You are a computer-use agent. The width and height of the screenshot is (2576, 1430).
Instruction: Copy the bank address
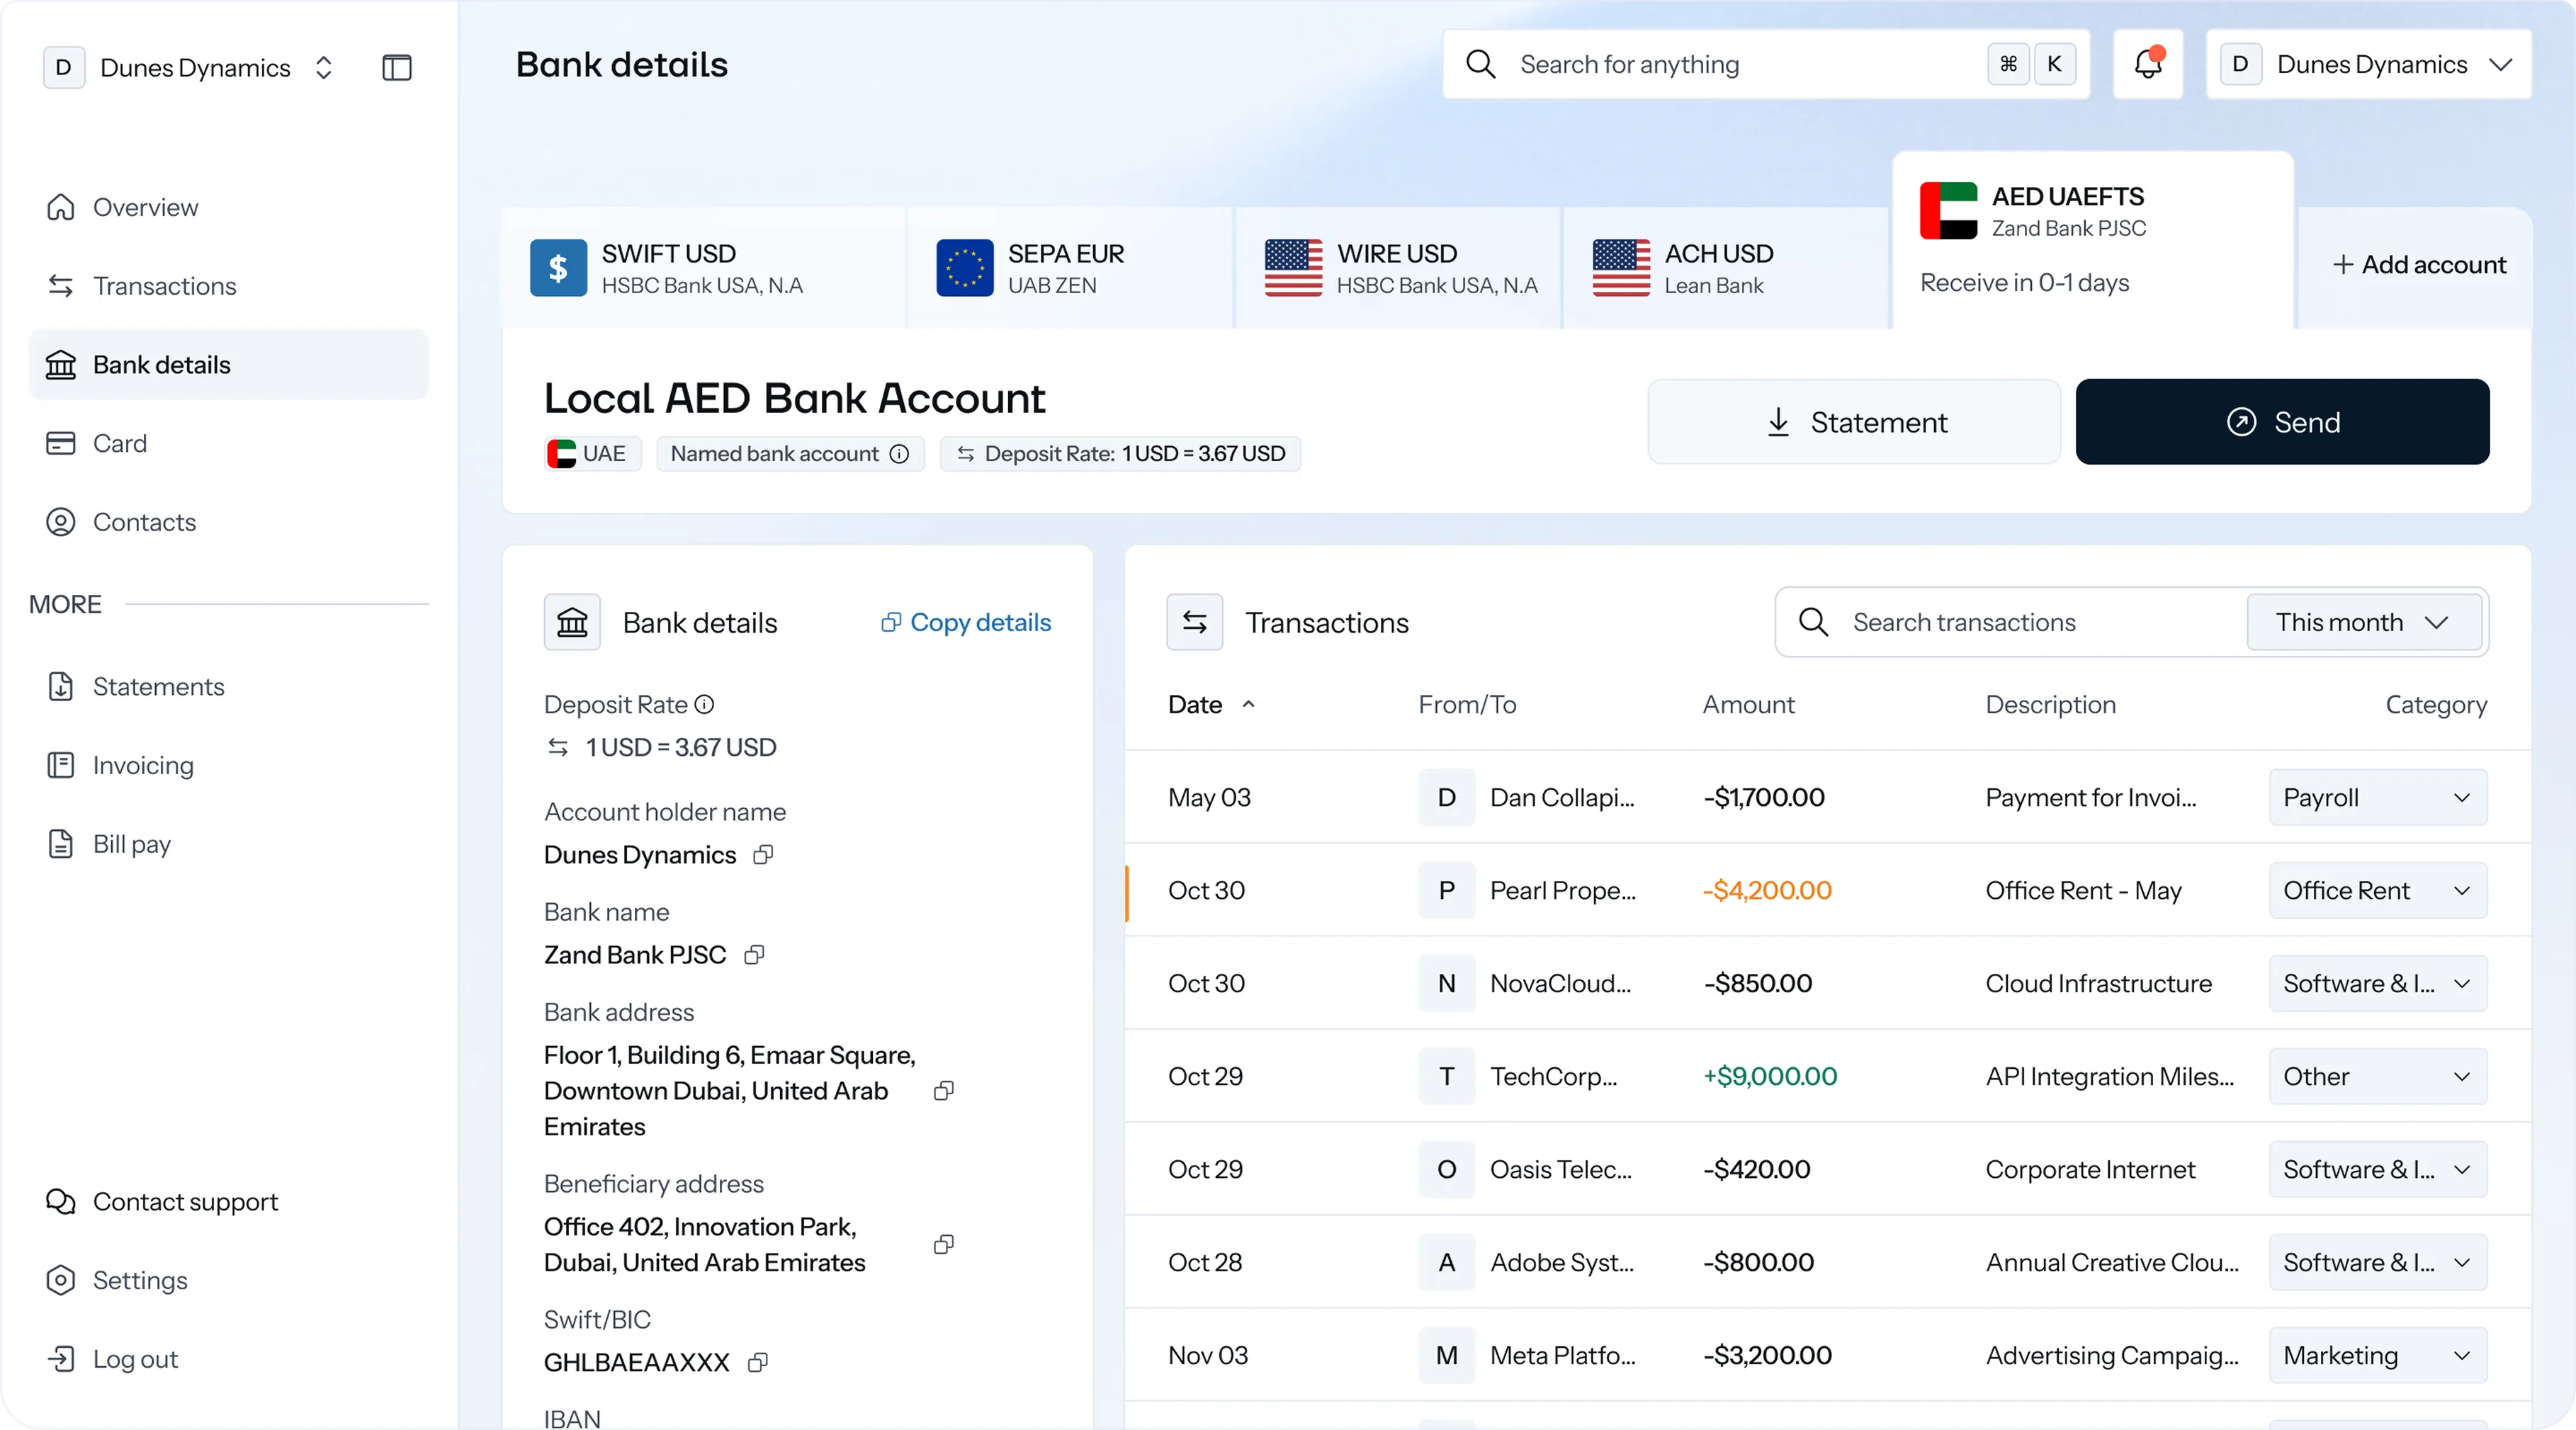[x=943, y=1090]
